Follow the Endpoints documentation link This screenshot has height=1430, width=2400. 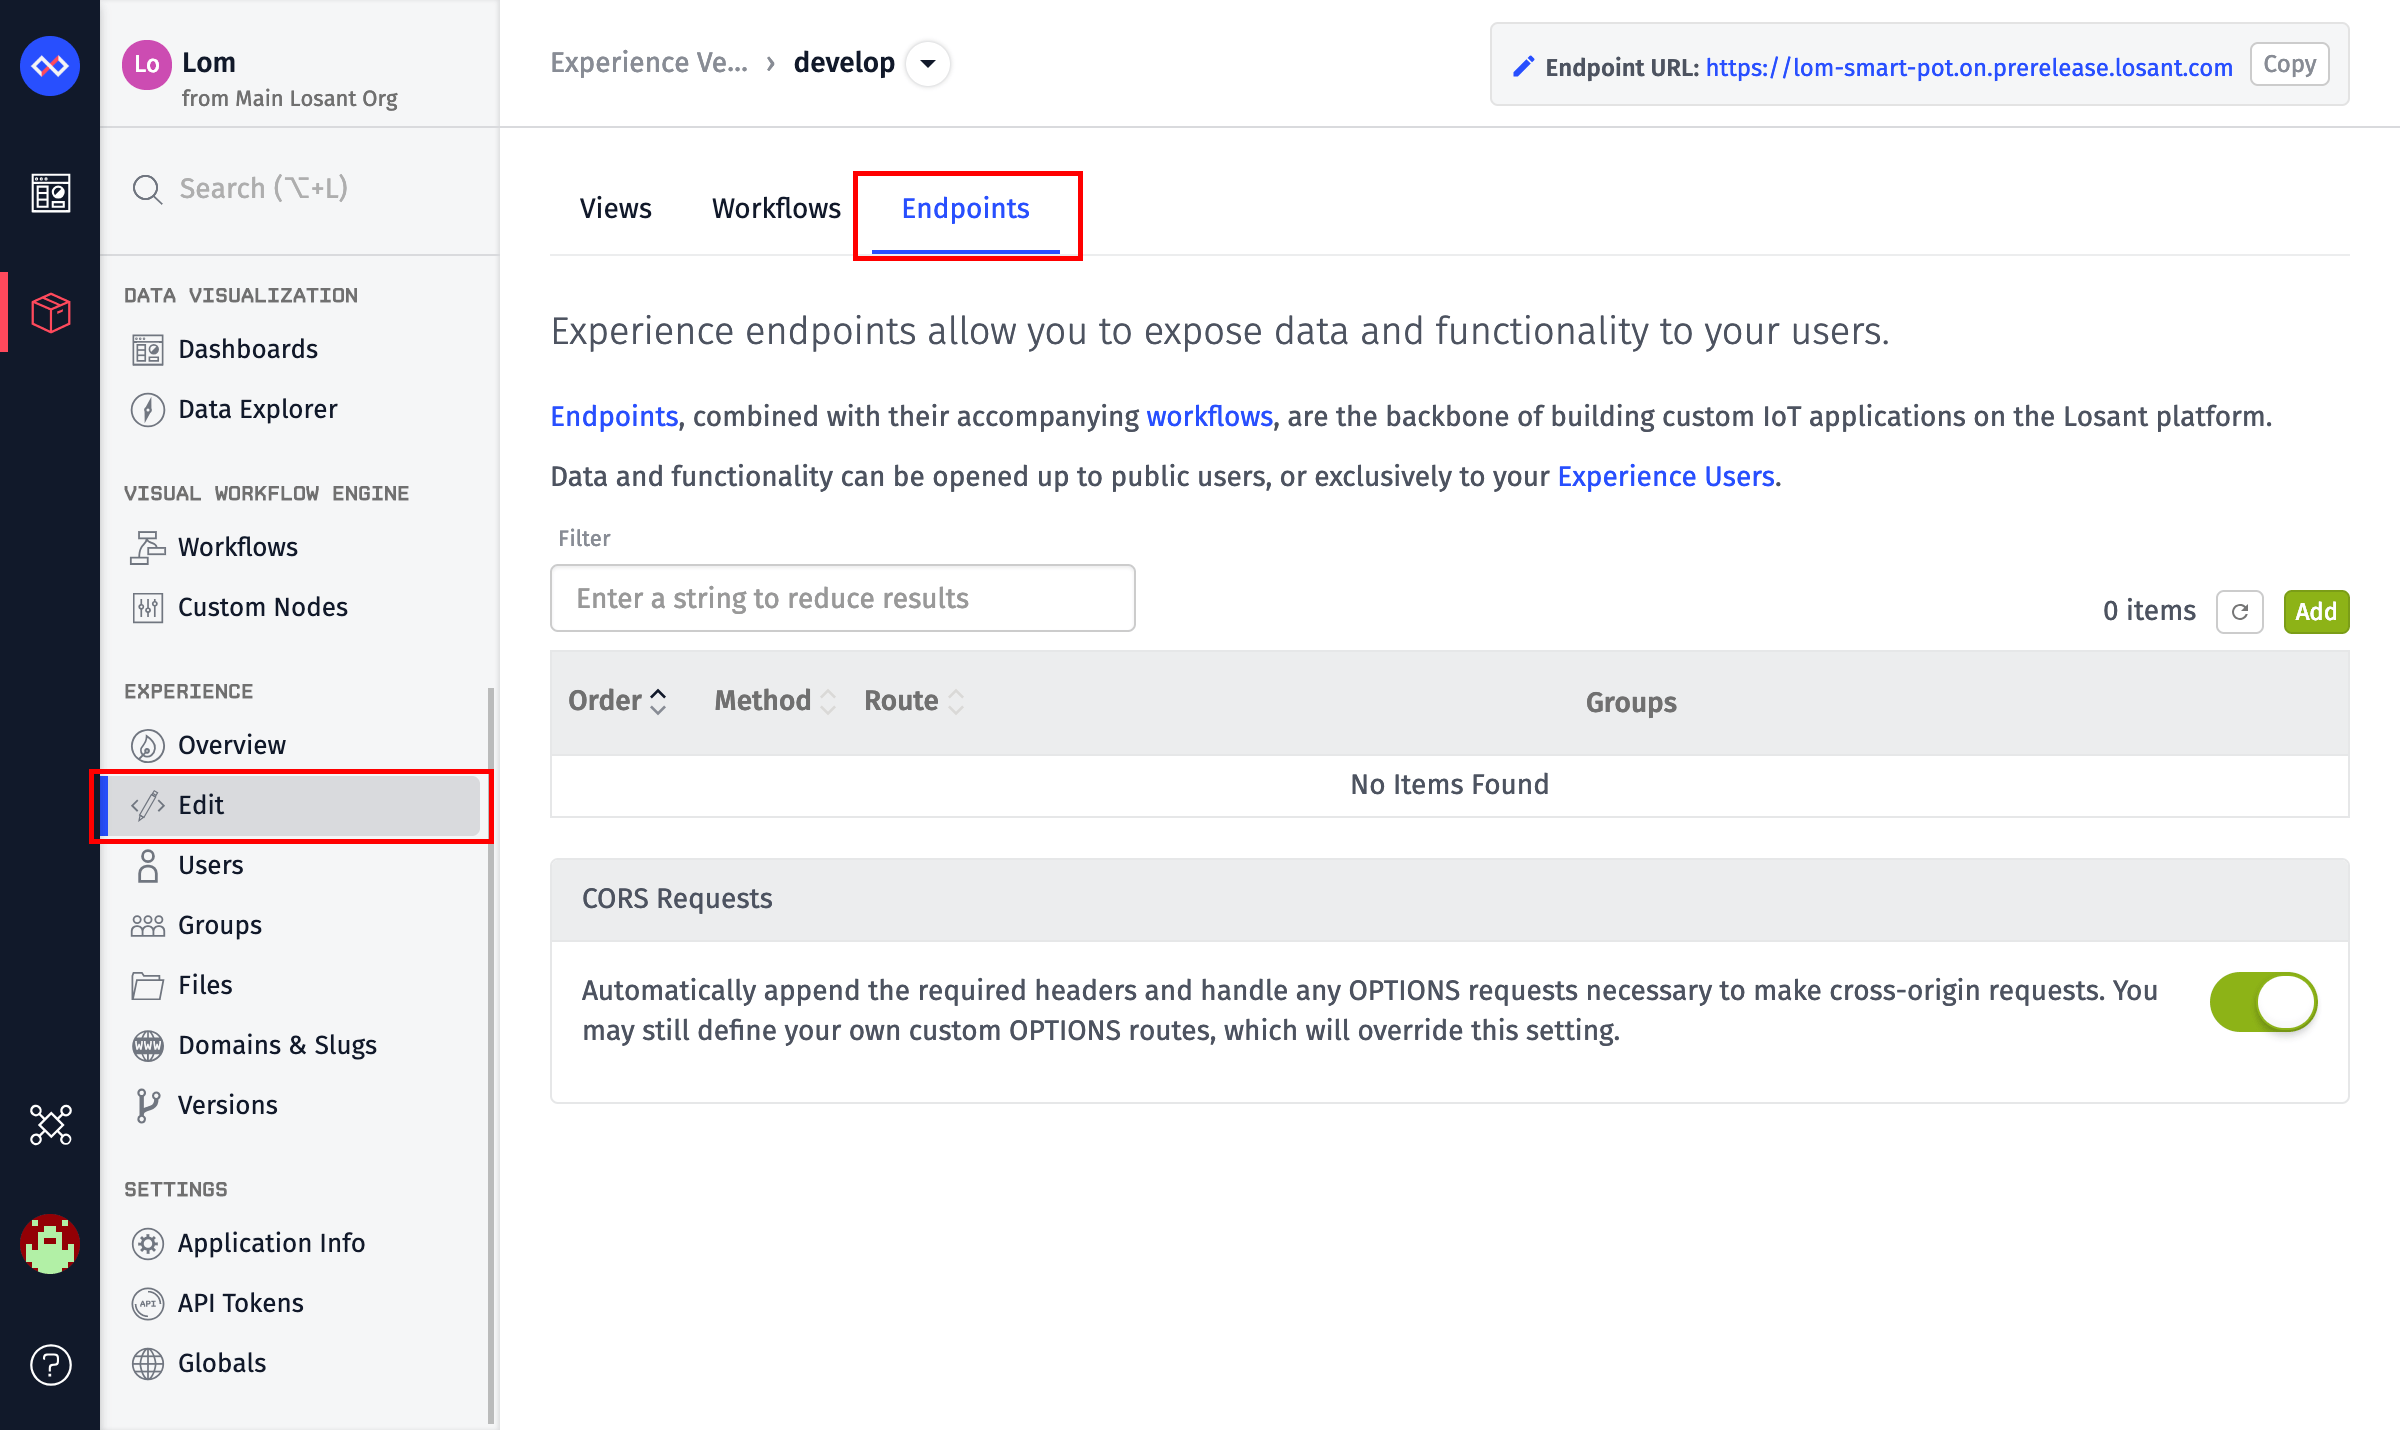click(614, 416)
